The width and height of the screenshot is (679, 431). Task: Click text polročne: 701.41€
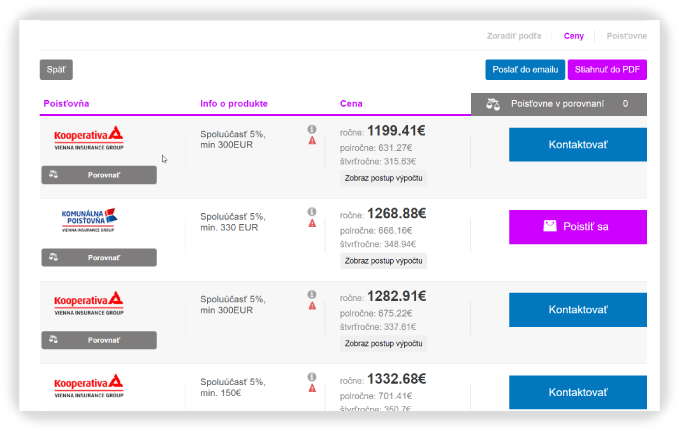pyautogui.click(x=376, y=396)
